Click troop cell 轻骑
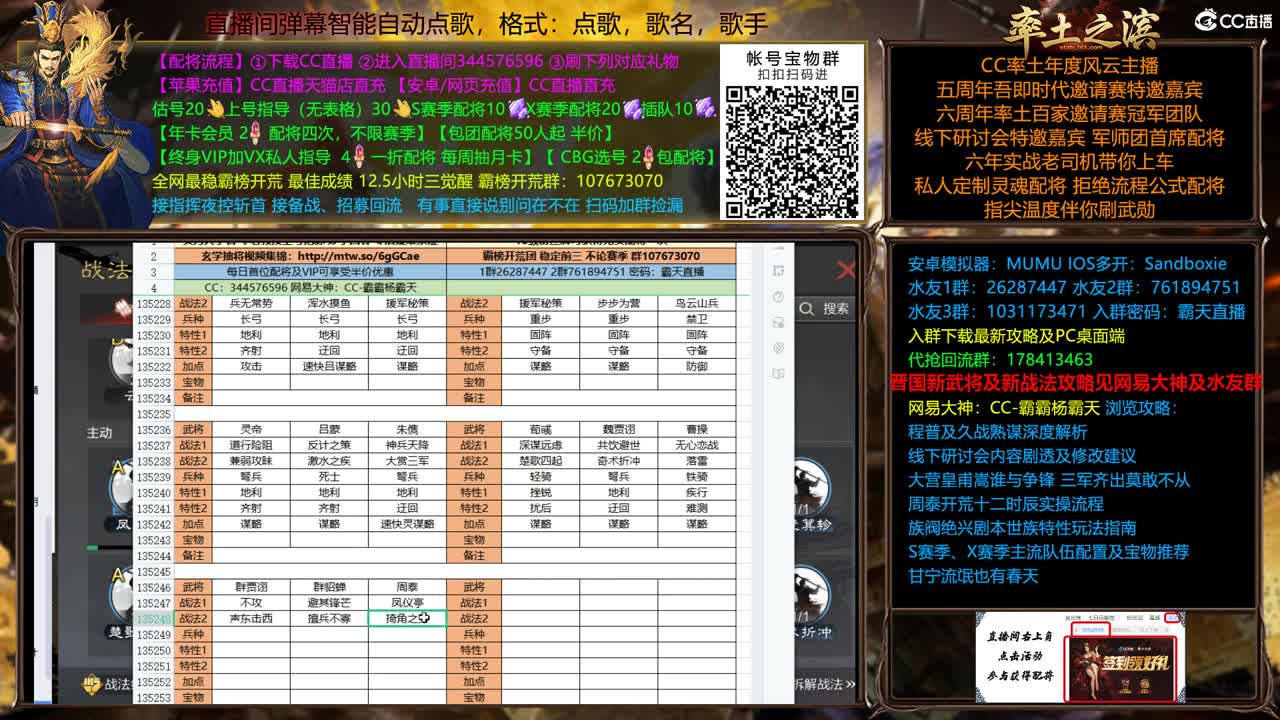Image resolution: width=1280 pixels, height=720 pixels. pos(541,477)
